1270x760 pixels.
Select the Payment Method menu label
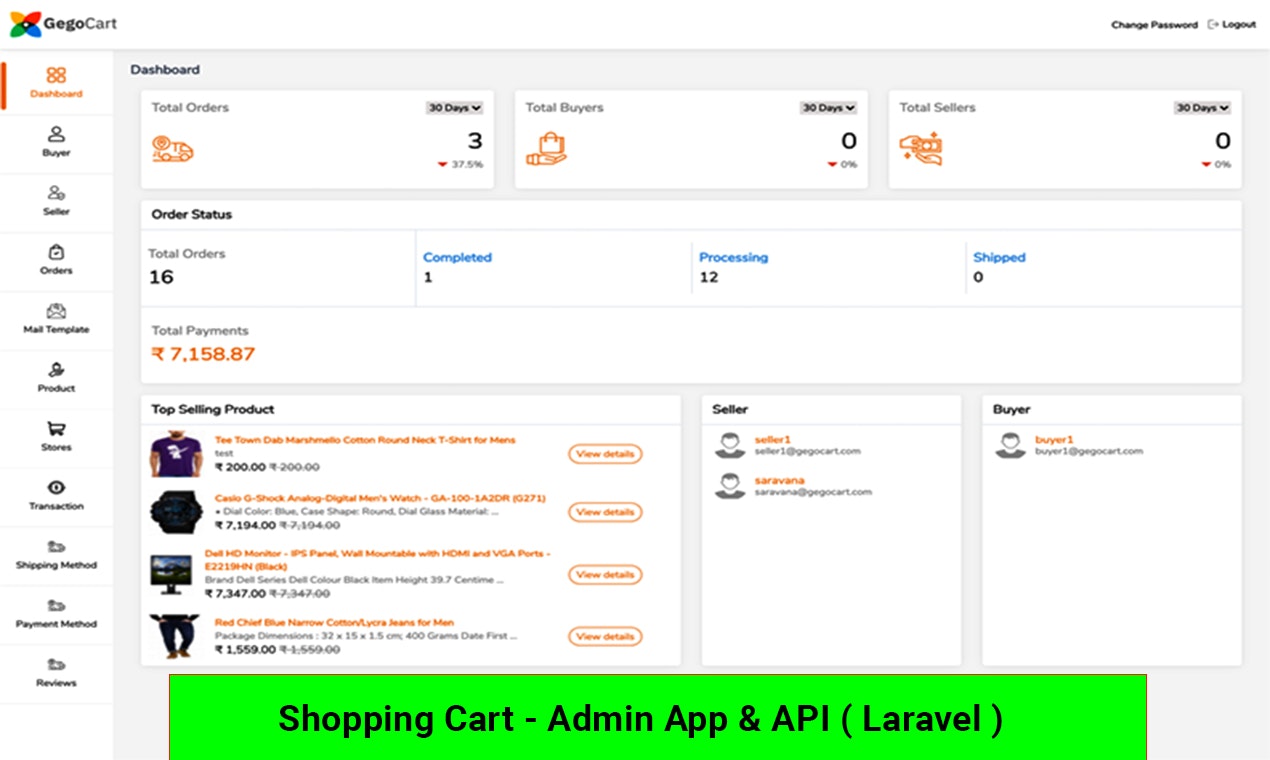(56, 624)
